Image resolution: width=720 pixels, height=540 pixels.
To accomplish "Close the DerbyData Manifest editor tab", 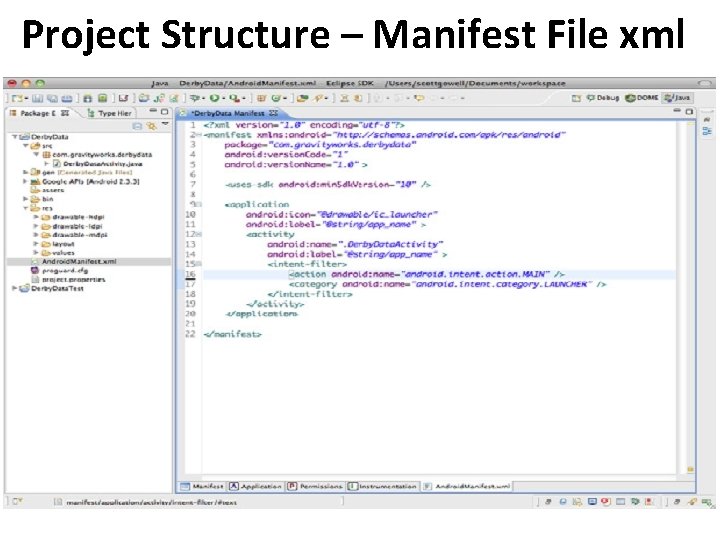I will pos(274,113).
